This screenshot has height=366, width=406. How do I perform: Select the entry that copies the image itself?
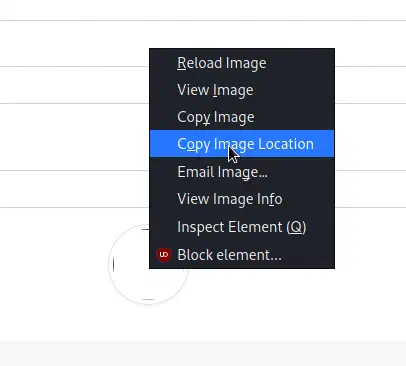pos(242,117)
